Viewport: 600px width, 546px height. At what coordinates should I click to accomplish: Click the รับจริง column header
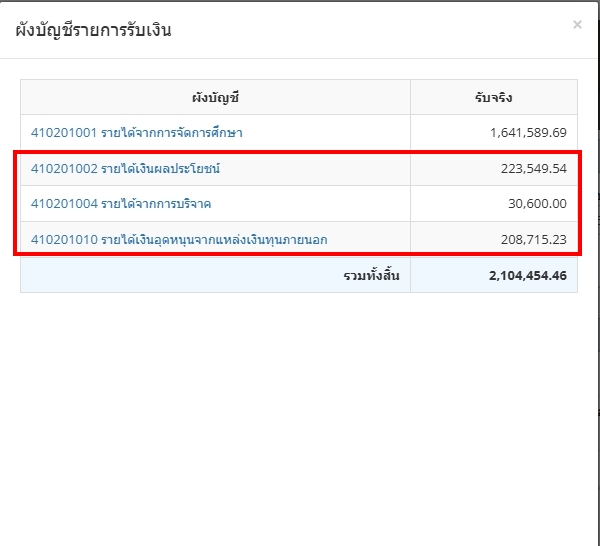pyautogui.click(x=494, y=98)
